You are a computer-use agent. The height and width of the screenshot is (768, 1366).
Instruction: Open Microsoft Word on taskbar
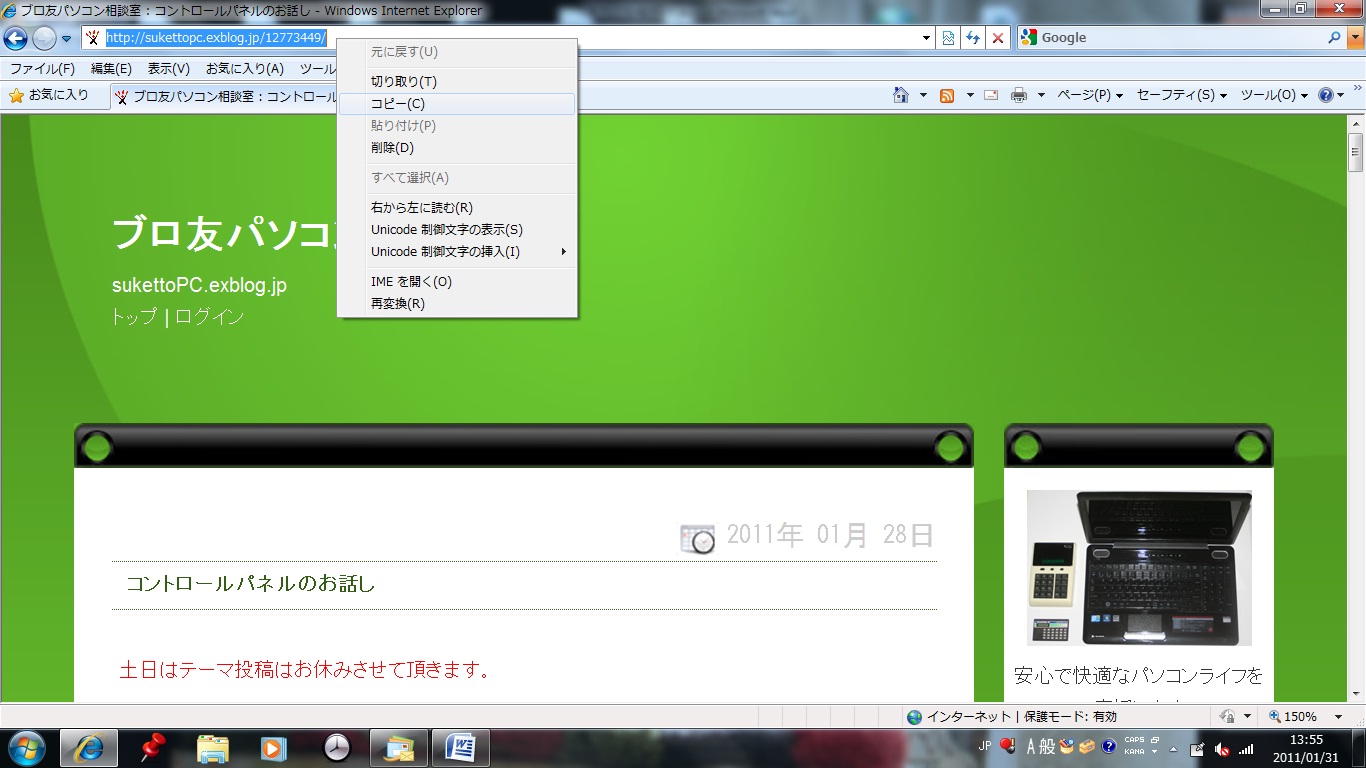tap(461, 748)
